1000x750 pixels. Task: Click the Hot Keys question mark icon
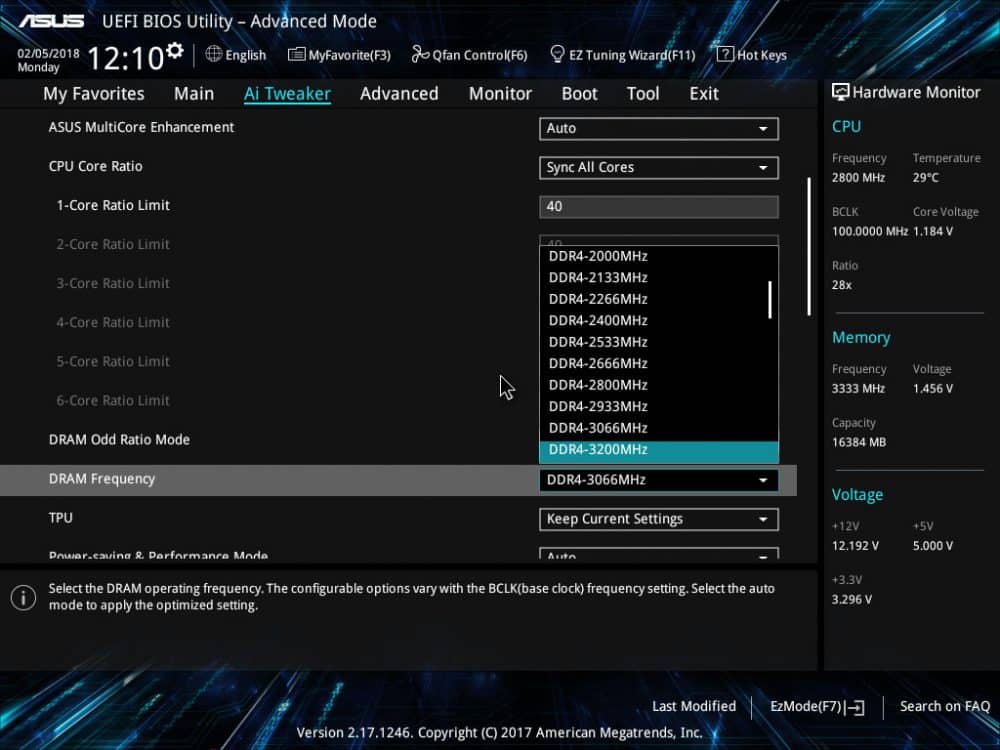[725, 54]
